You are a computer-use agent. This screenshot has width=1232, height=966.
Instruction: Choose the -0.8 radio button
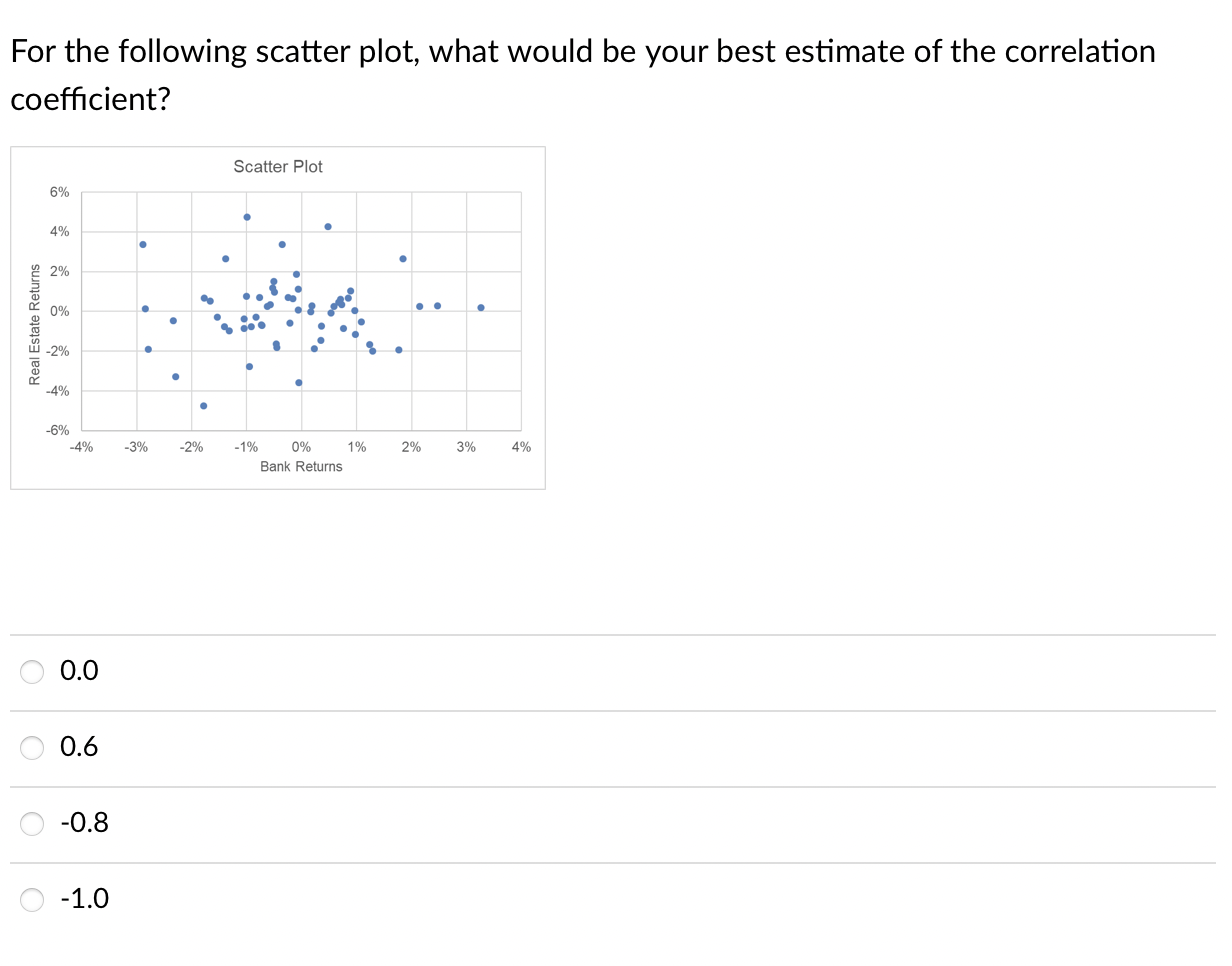[33, 824]
